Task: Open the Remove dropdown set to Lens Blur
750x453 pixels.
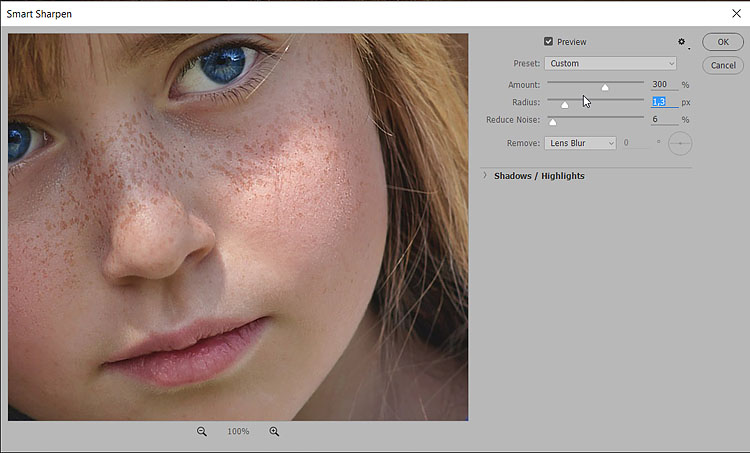Action: point(581,143)
